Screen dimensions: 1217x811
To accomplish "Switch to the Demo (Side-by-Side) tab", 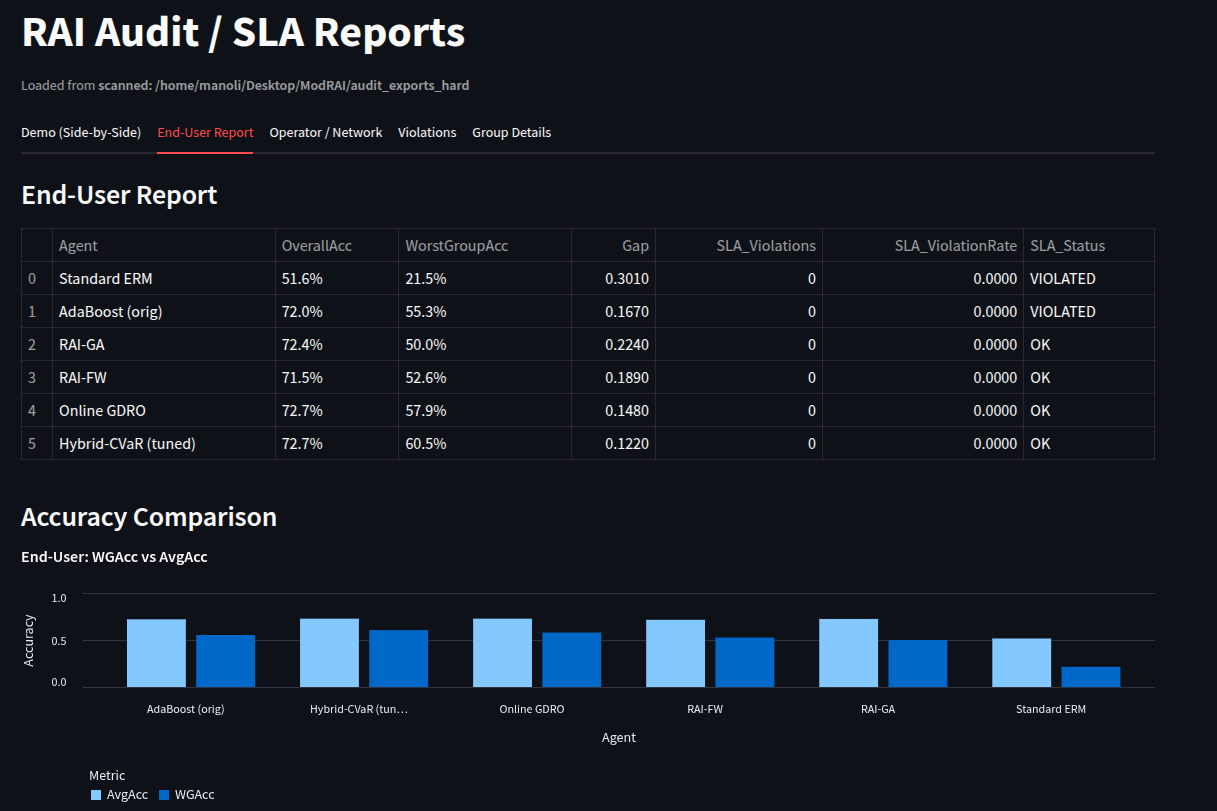I will coord(81,133).
